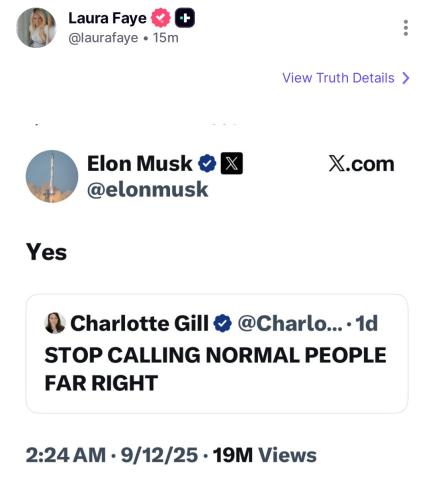Click the dark plus badge next to Laura Faye
Viewport: 434px width, 500px height.
click(185, 18)
